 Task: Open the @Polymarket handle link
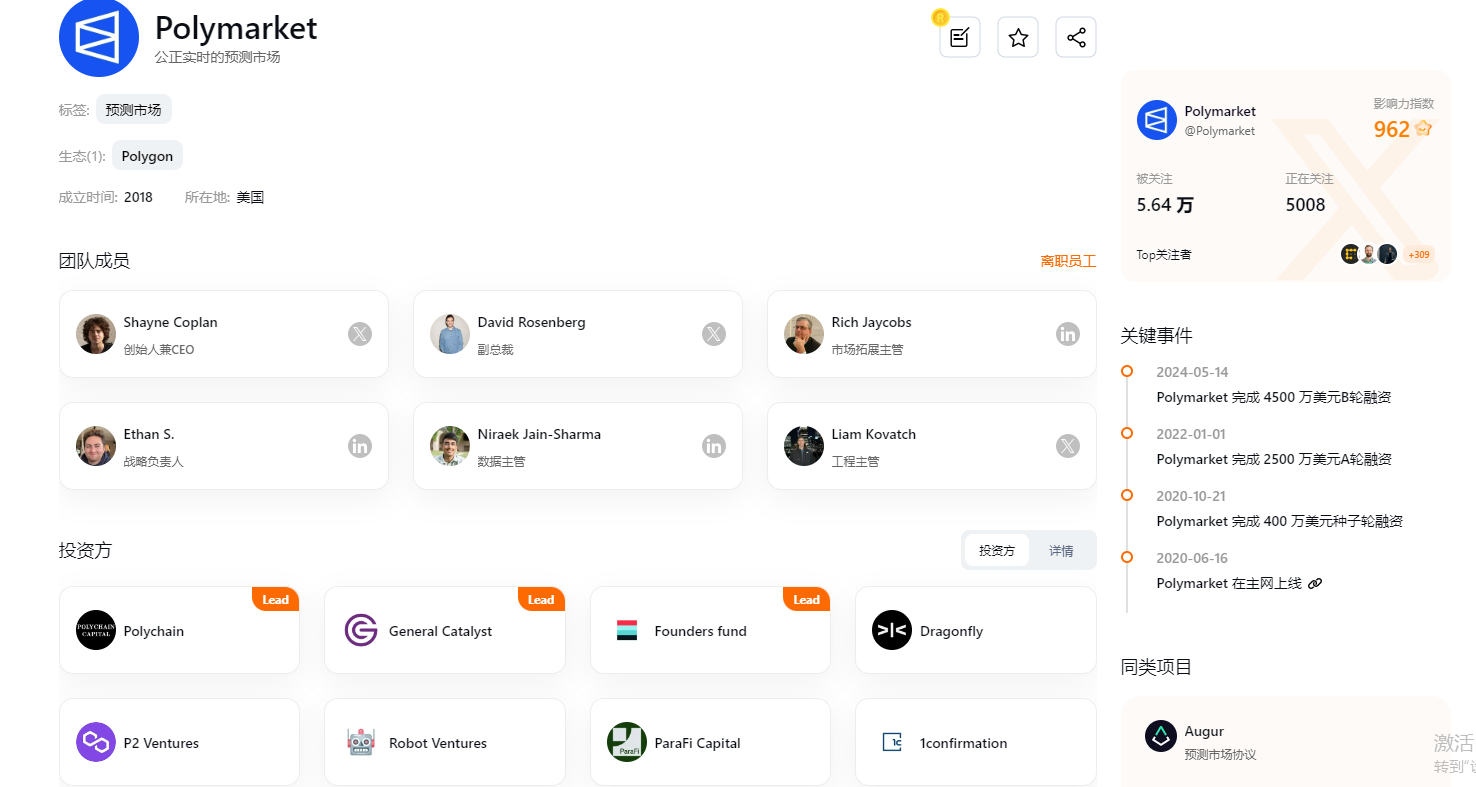tap(1219, 131)
